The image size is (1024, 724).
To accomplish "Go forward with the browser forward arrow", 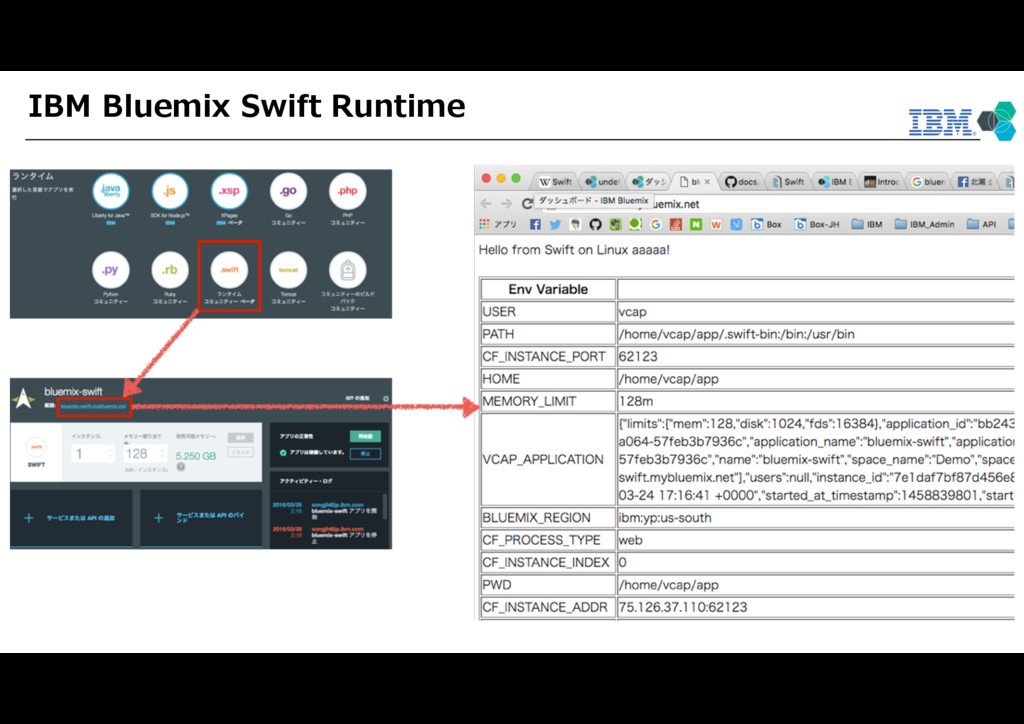I will pos(506,204).
